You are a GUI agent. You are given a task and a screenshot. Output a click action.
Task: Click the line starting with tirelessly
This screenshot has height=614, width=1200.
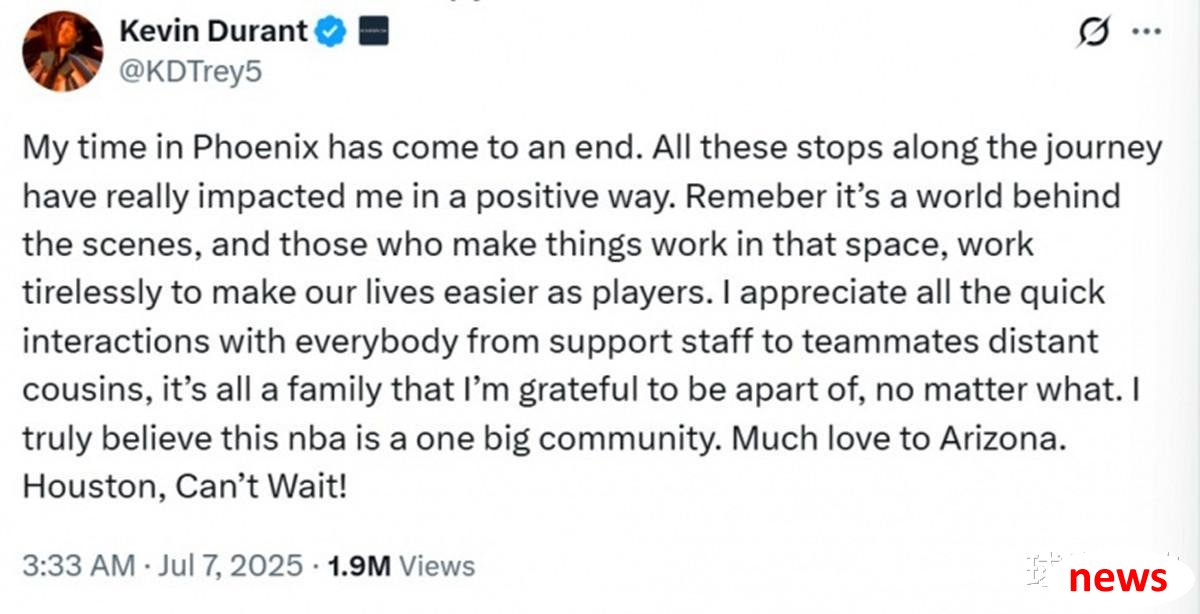coord(564,293)
